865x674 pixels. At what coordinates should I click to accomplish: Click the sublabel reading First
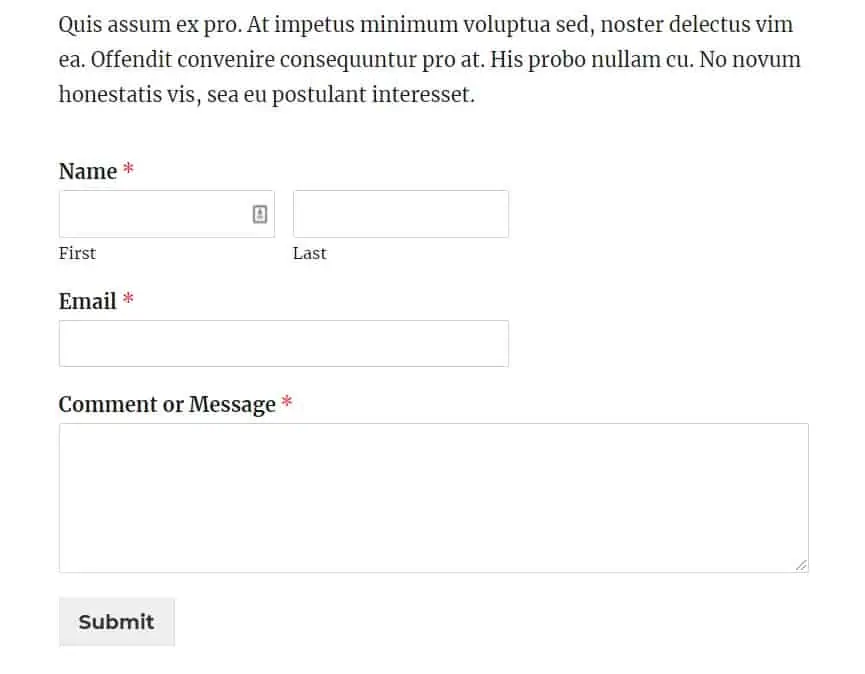click(x=77, y=253)
